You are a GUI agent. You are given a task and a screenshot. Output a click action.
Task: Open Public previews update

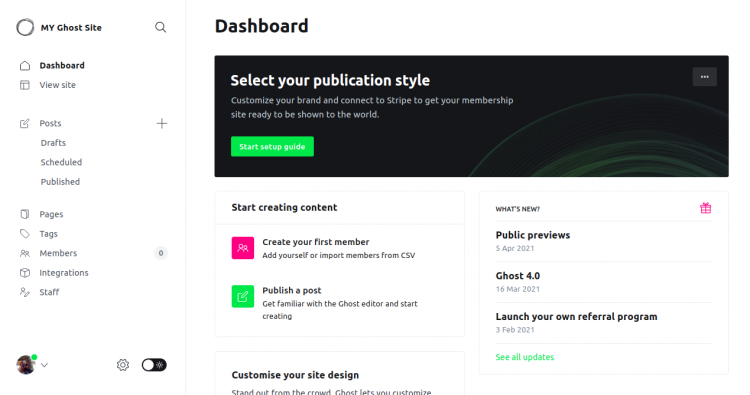(533, 235)
